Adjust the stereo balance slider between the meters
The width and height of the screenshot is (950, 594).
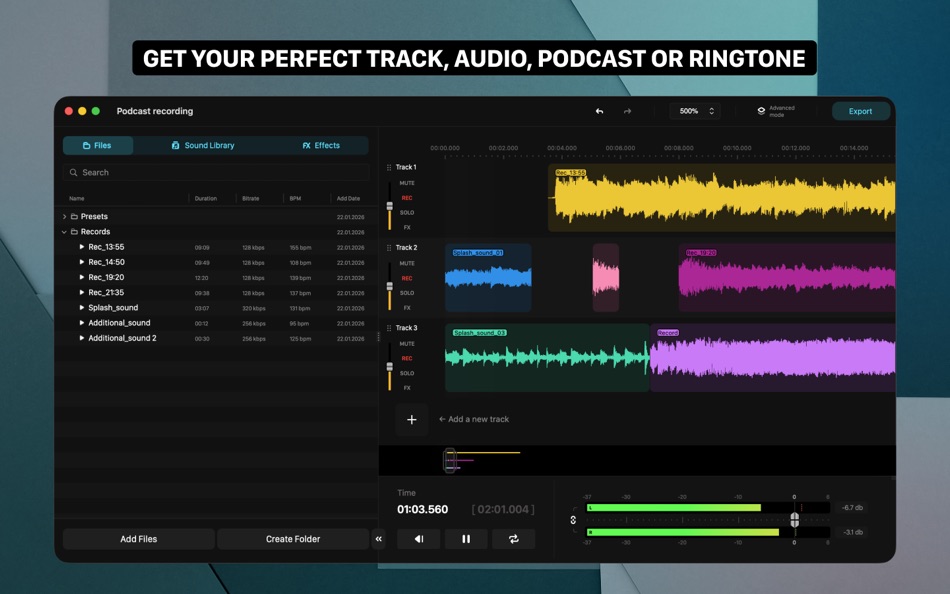coord(794,519)
